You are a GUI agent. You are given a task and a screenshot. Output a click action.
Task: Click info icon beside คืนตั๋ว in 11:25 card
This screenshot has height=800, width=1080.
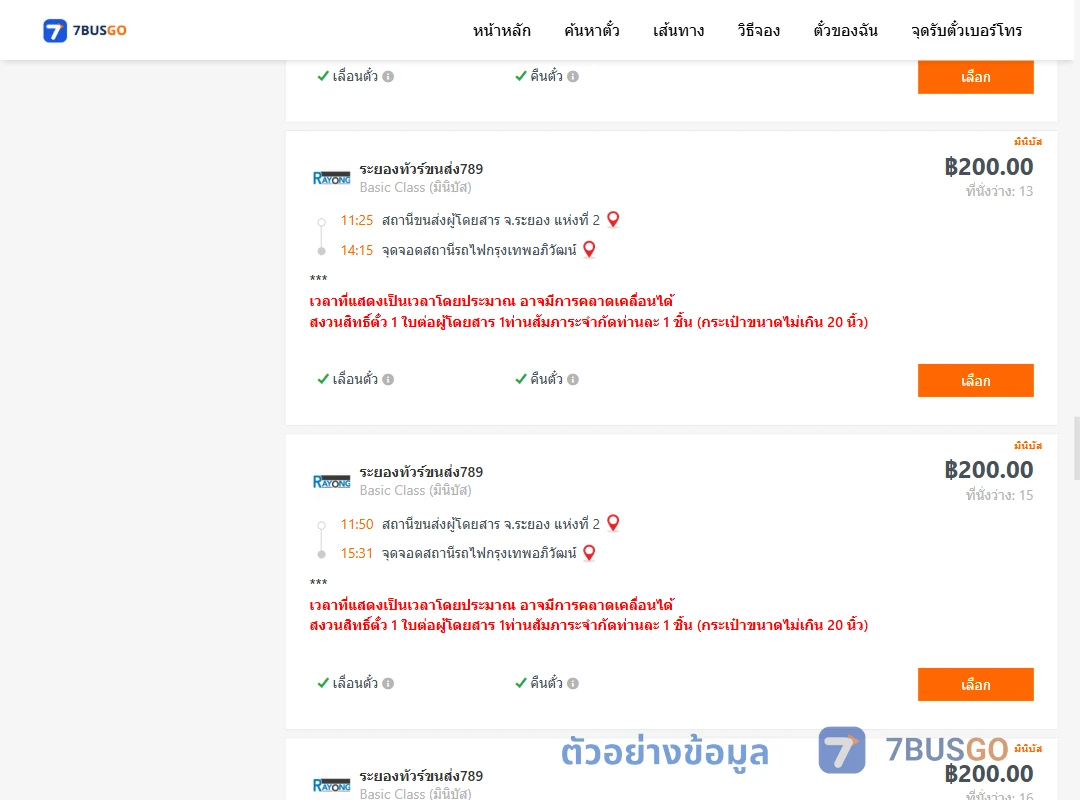click(573, 380)
